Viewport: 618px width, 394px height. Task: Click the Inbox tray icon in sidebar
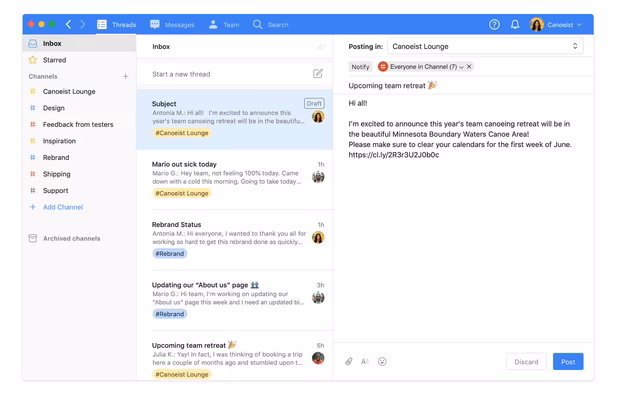33,43
